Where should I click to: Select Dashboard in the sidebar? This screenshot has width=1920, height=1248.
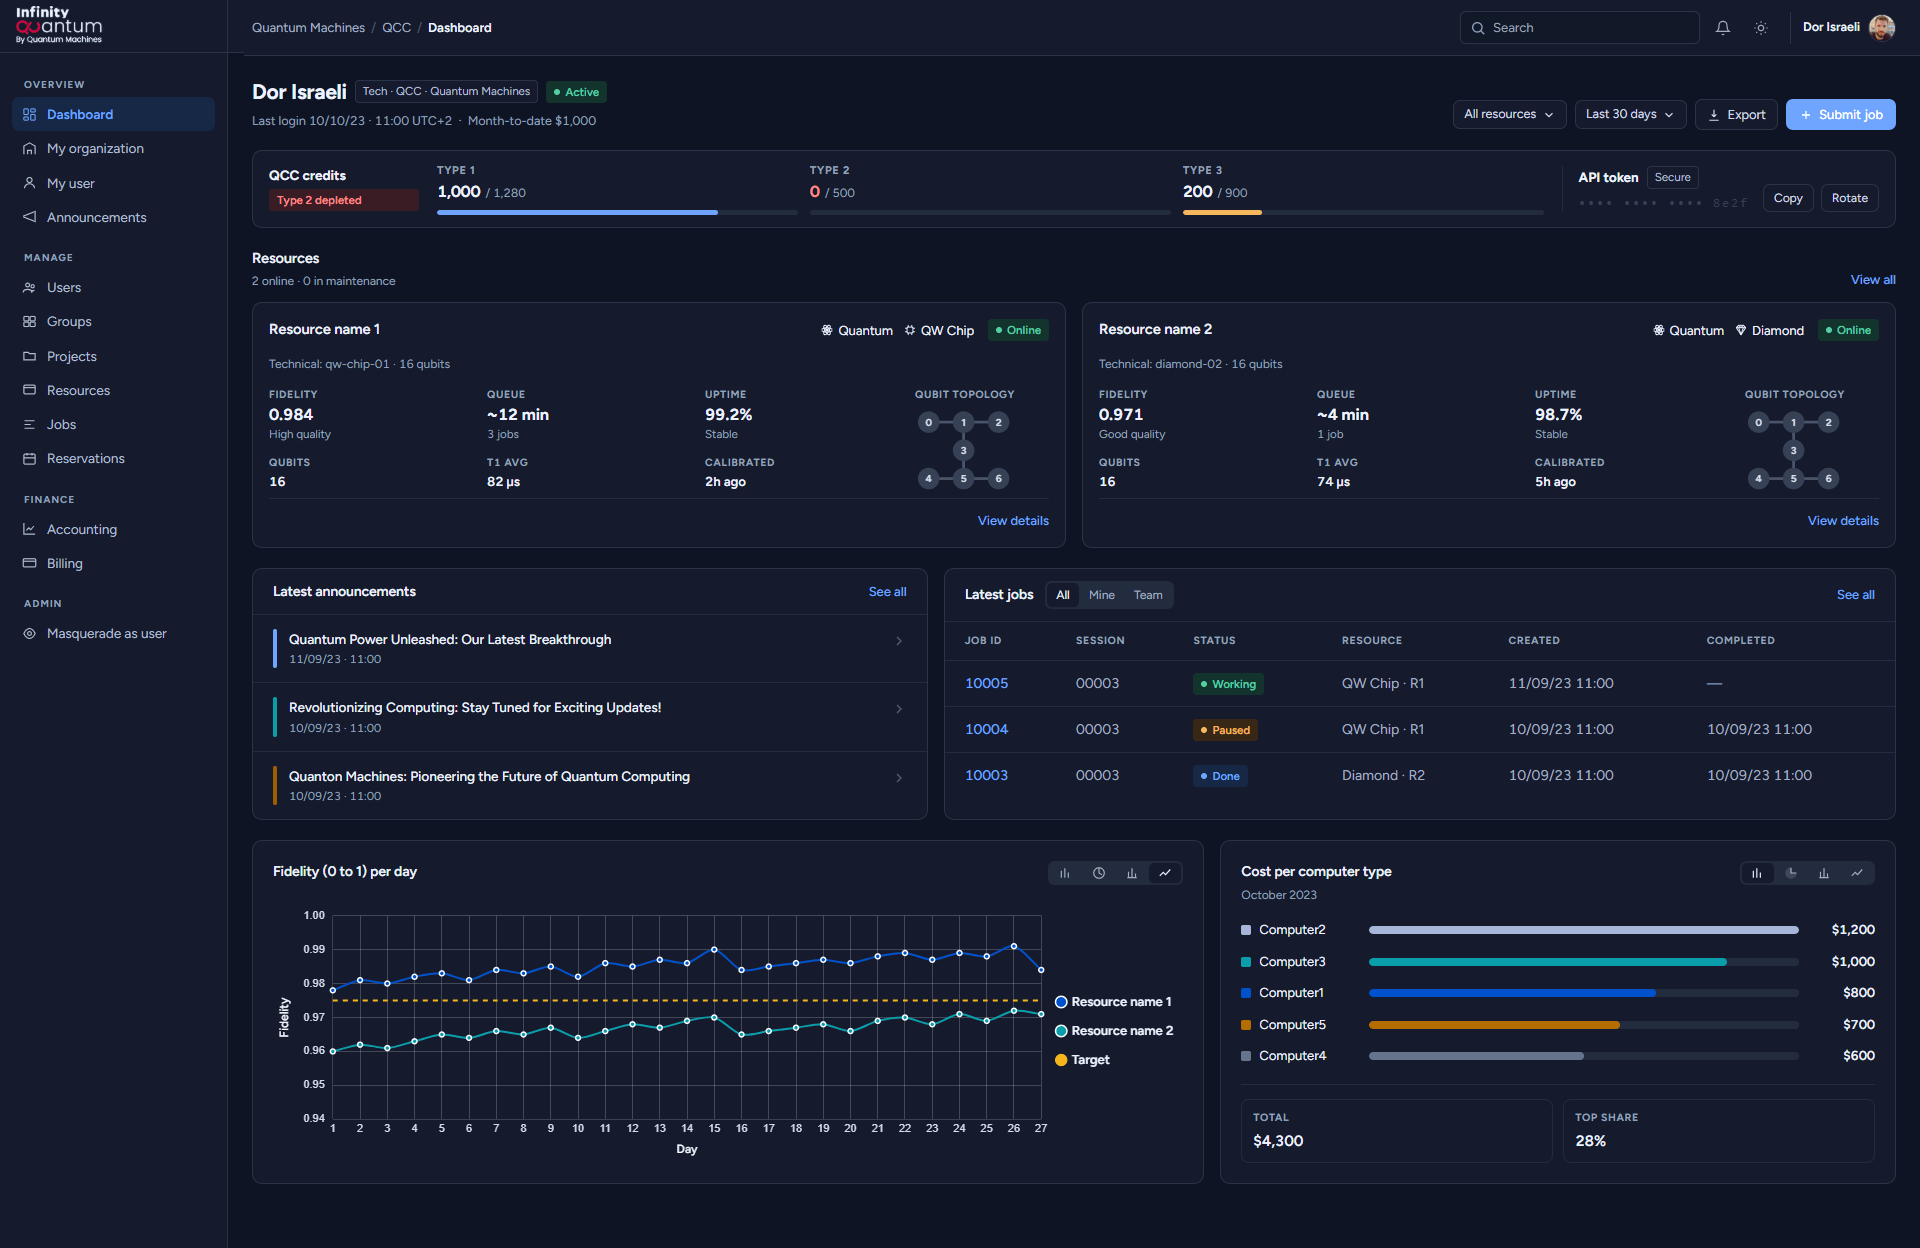point(113,114)
